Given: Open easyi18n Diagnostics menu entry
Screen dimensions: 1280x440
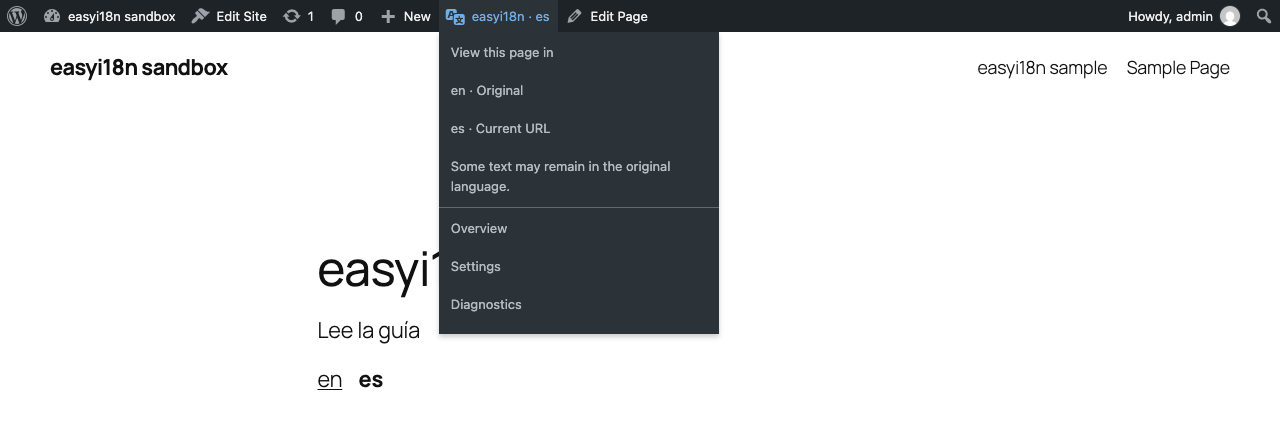Looking at the screenshot, I should point(579,304).
